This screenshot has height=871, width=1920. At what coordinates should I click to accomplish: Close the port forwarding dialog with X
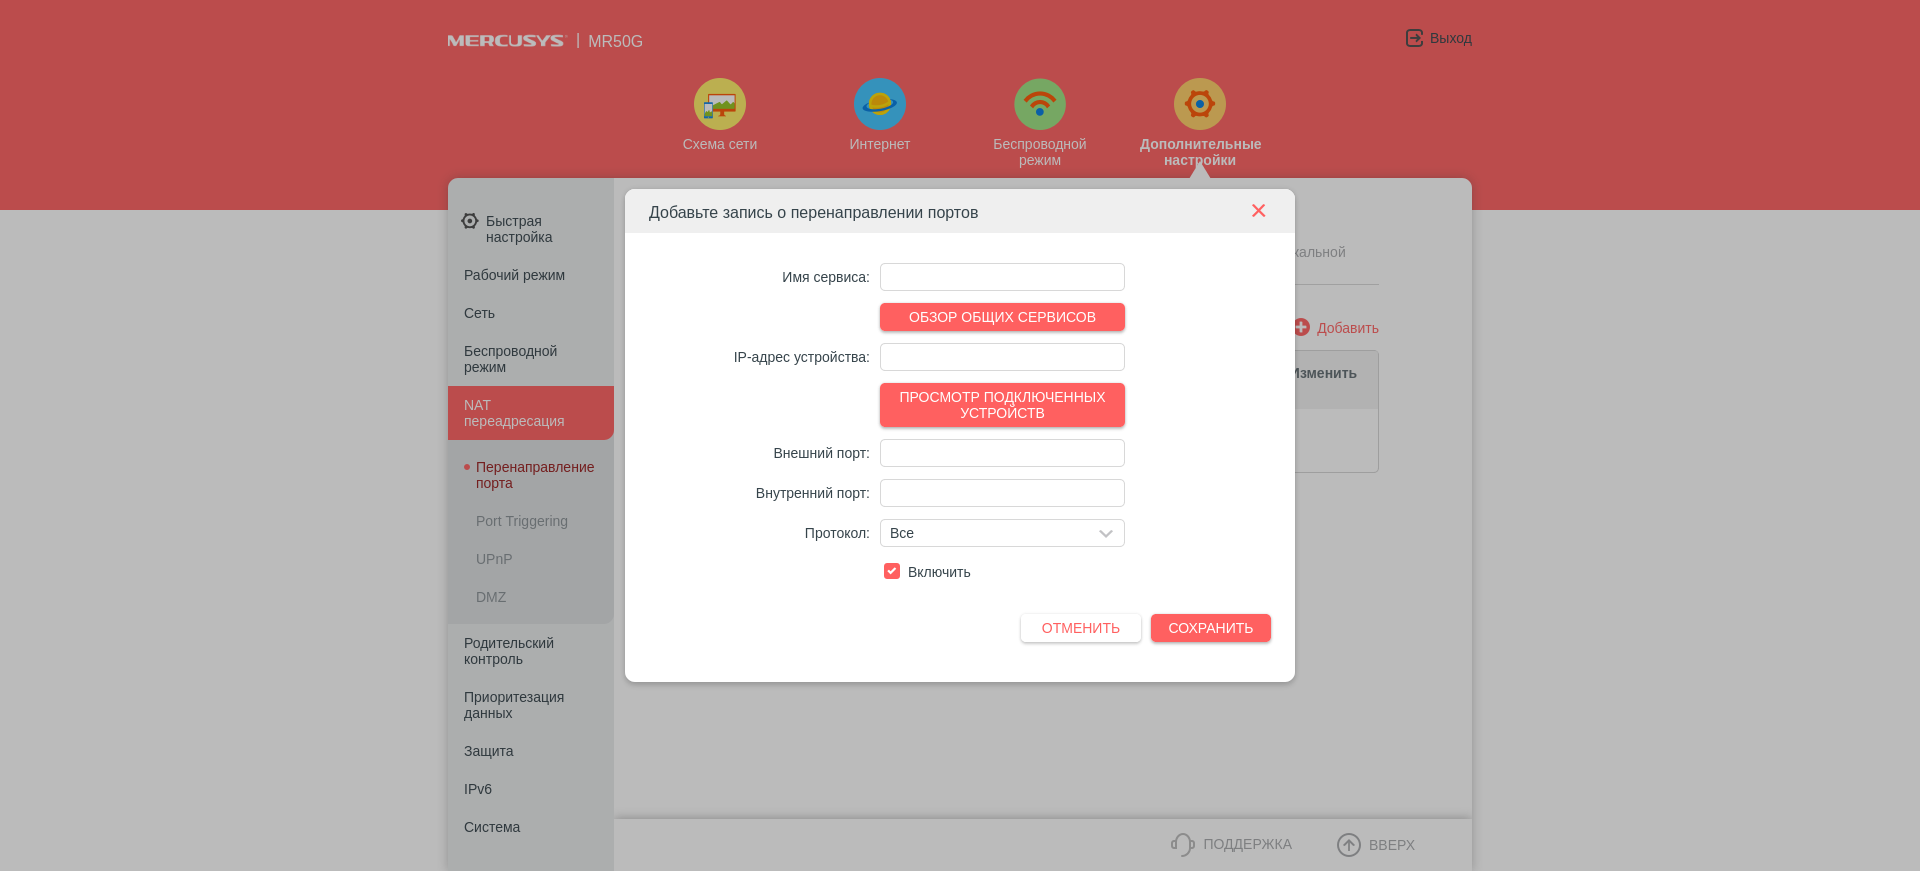click(1258, 211)
